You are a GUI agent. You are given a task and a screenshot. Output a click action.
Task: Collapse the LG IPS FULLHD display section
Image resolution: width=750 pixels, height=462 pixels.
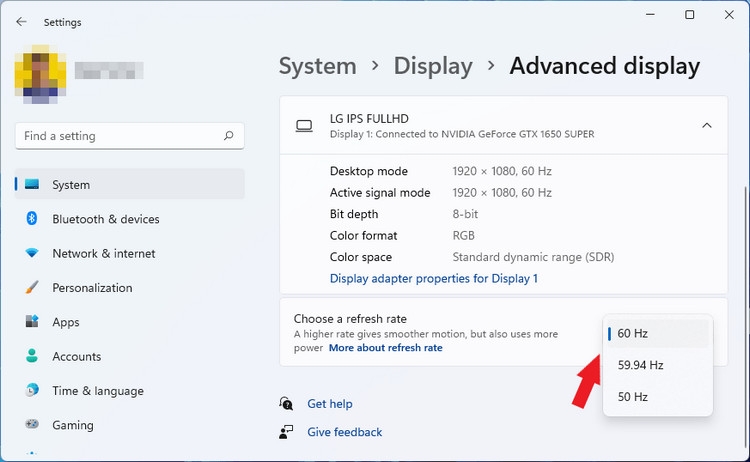706,125
